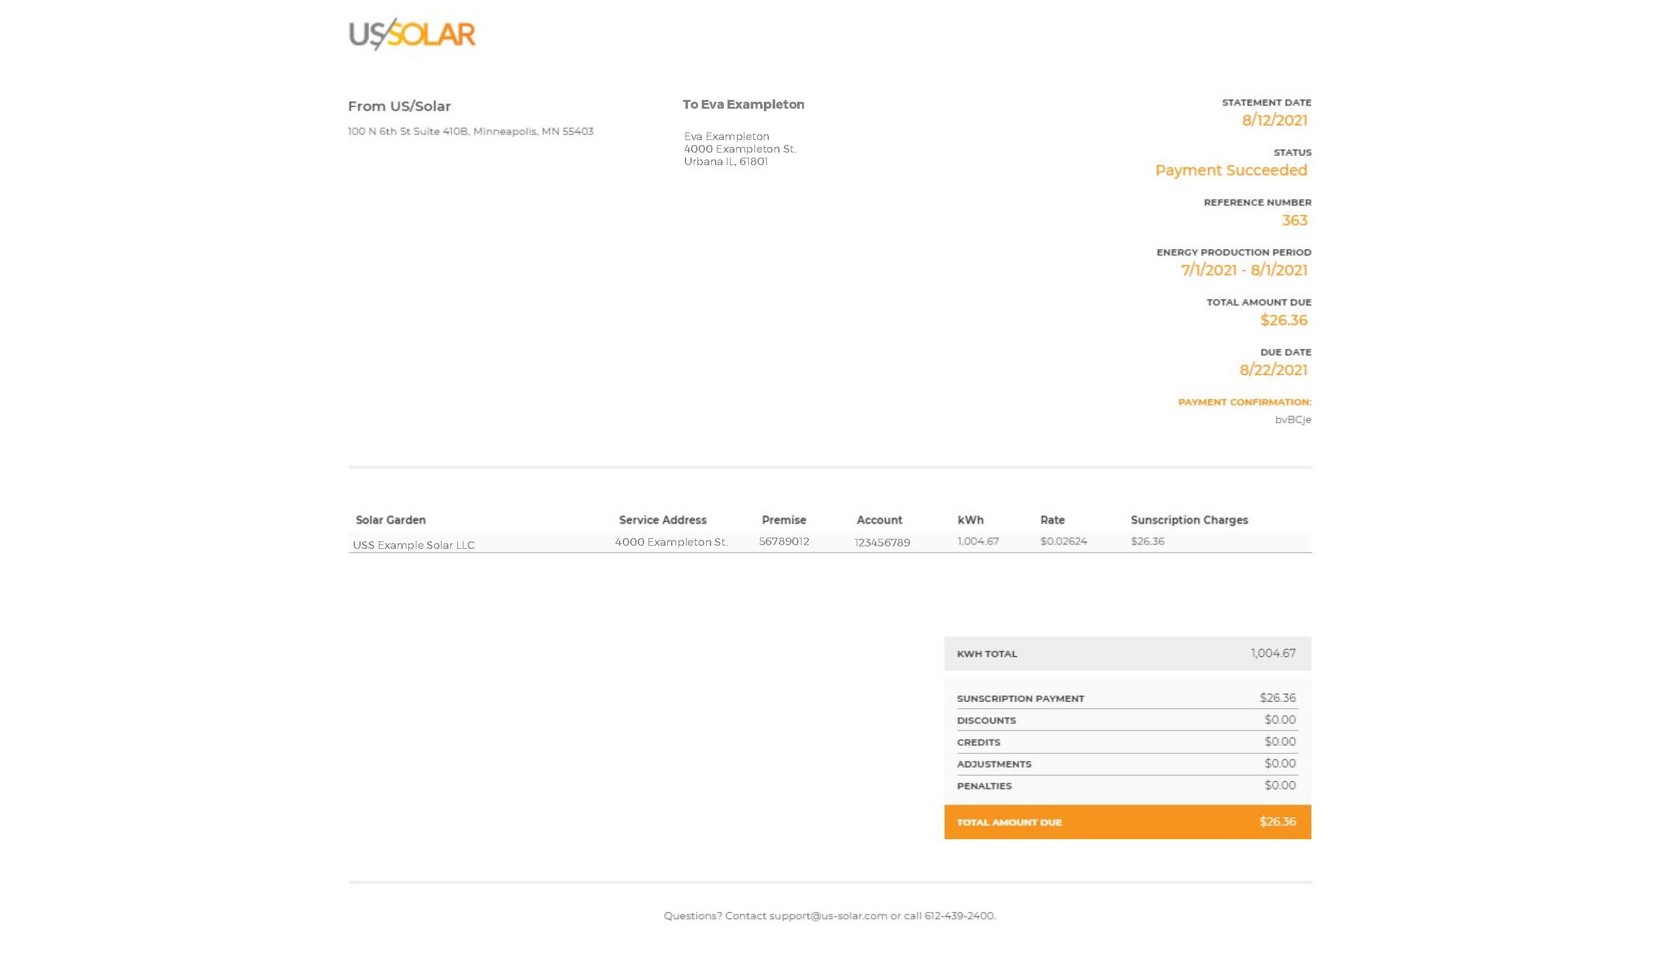Click the payment confirmation code bvBCje
The height and width of the screenshot is (967, 1661).
coord(1292,420)
